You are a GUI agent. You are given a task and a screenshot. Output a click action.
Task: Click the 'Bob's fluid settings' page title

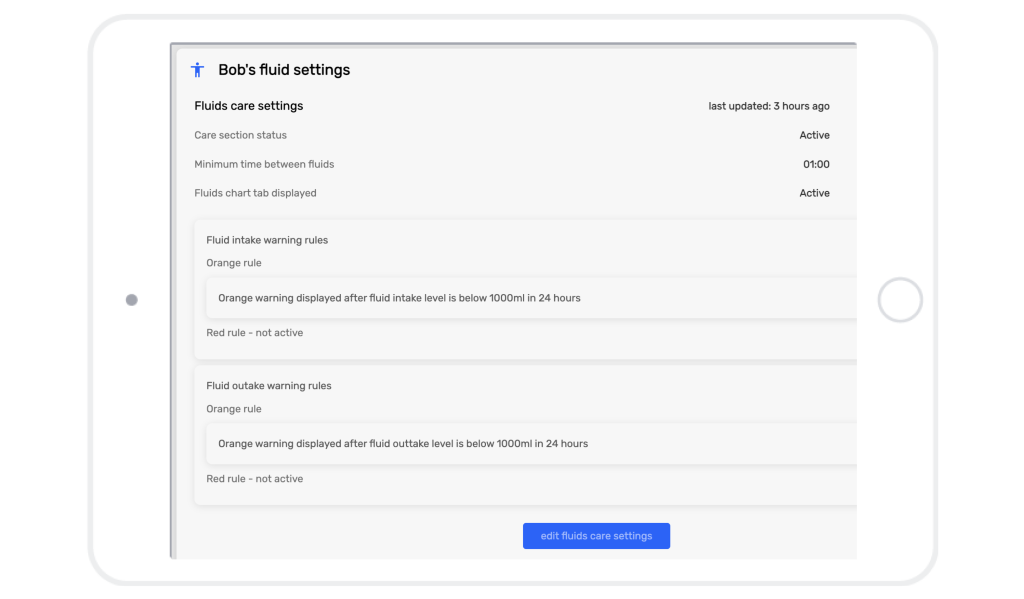284,70
